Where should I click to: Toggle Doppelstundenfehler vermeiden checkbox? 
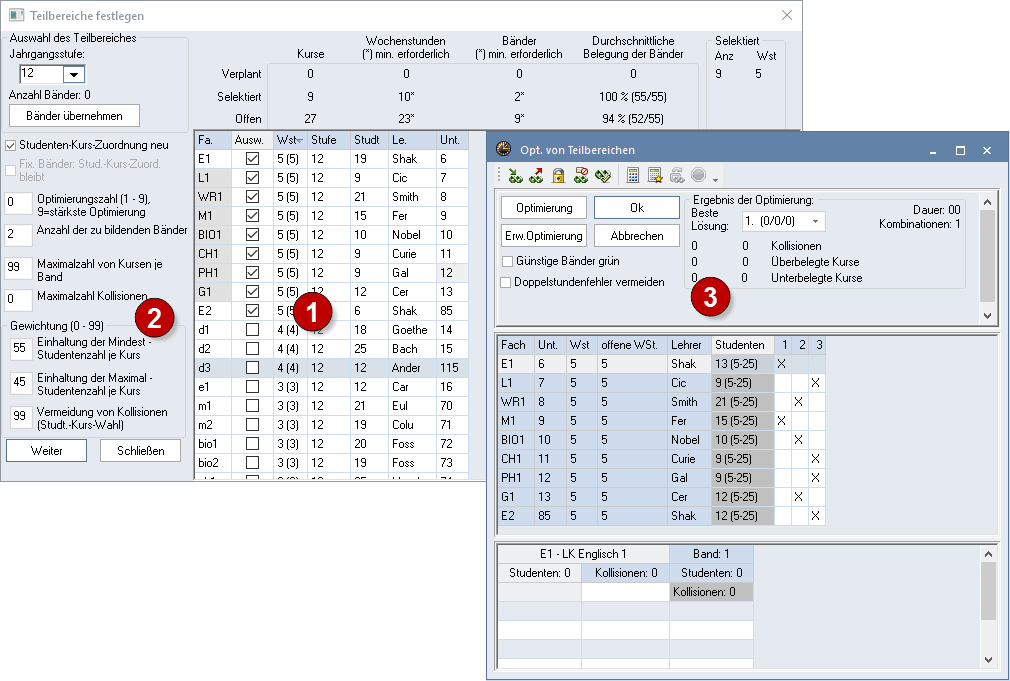pos(506,282)
